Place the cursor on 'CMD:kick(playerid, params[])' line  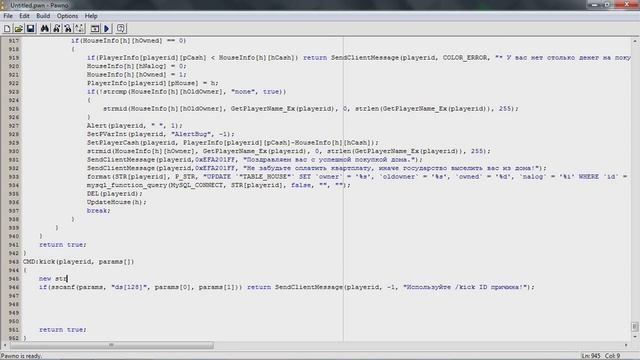coord(78,262)
